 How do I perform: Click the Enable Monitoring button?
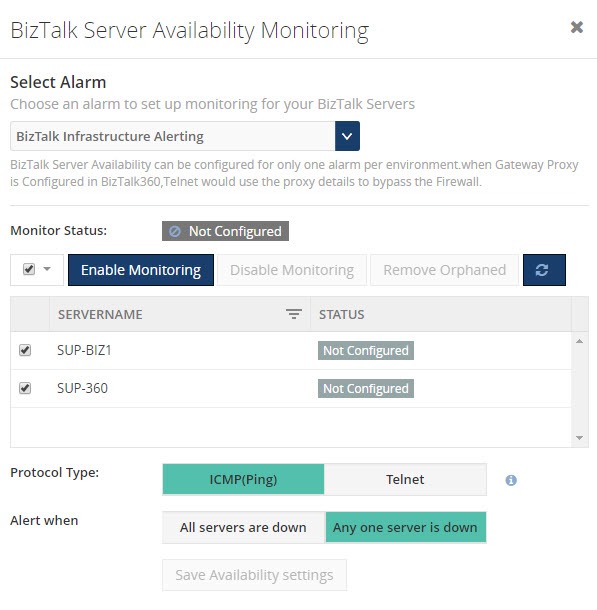141,270
